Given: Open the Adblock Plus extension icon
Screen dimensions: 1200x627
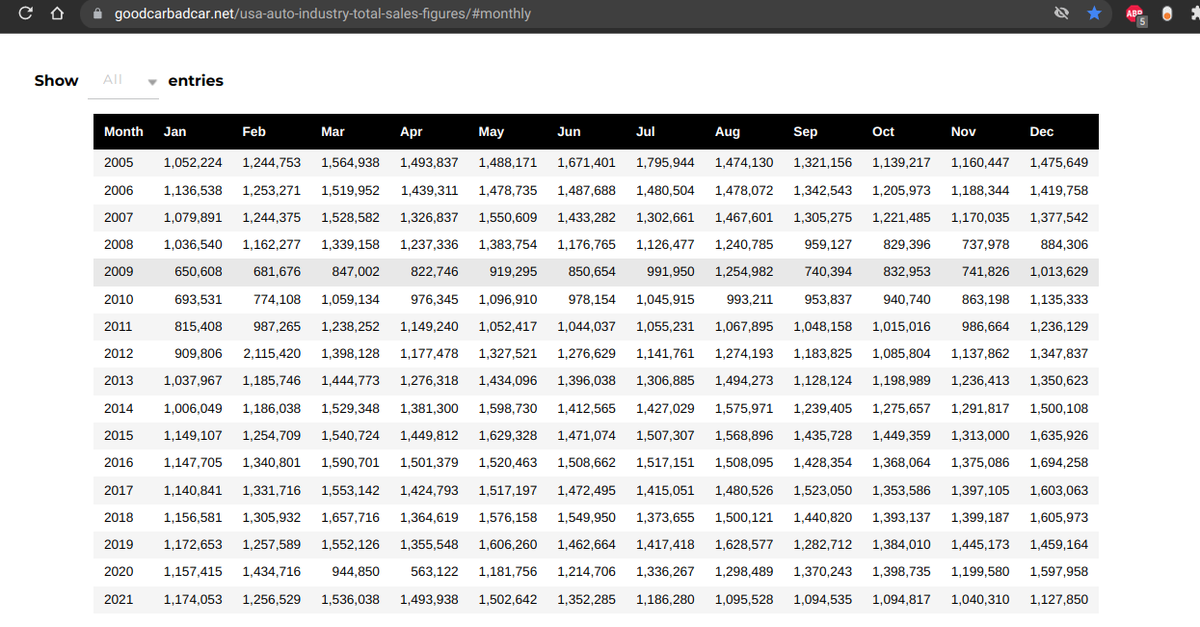Looking at the screenshot, I should [1135, 15].
